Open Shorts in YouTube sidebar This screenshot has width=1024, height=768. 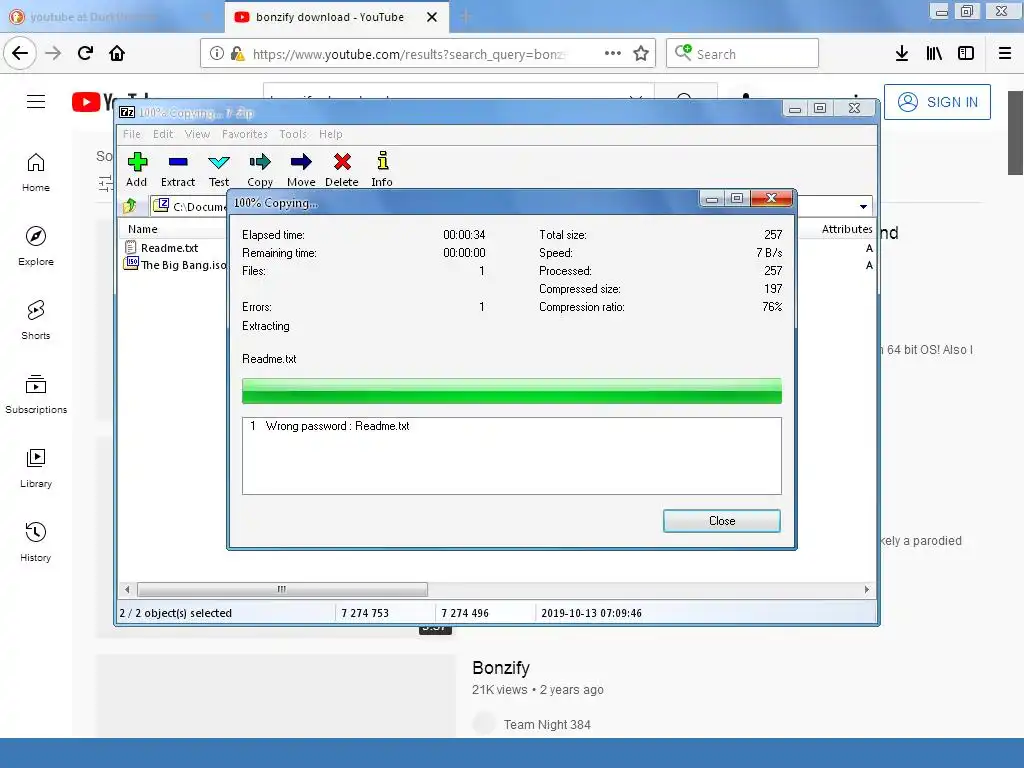coord(36,320)
